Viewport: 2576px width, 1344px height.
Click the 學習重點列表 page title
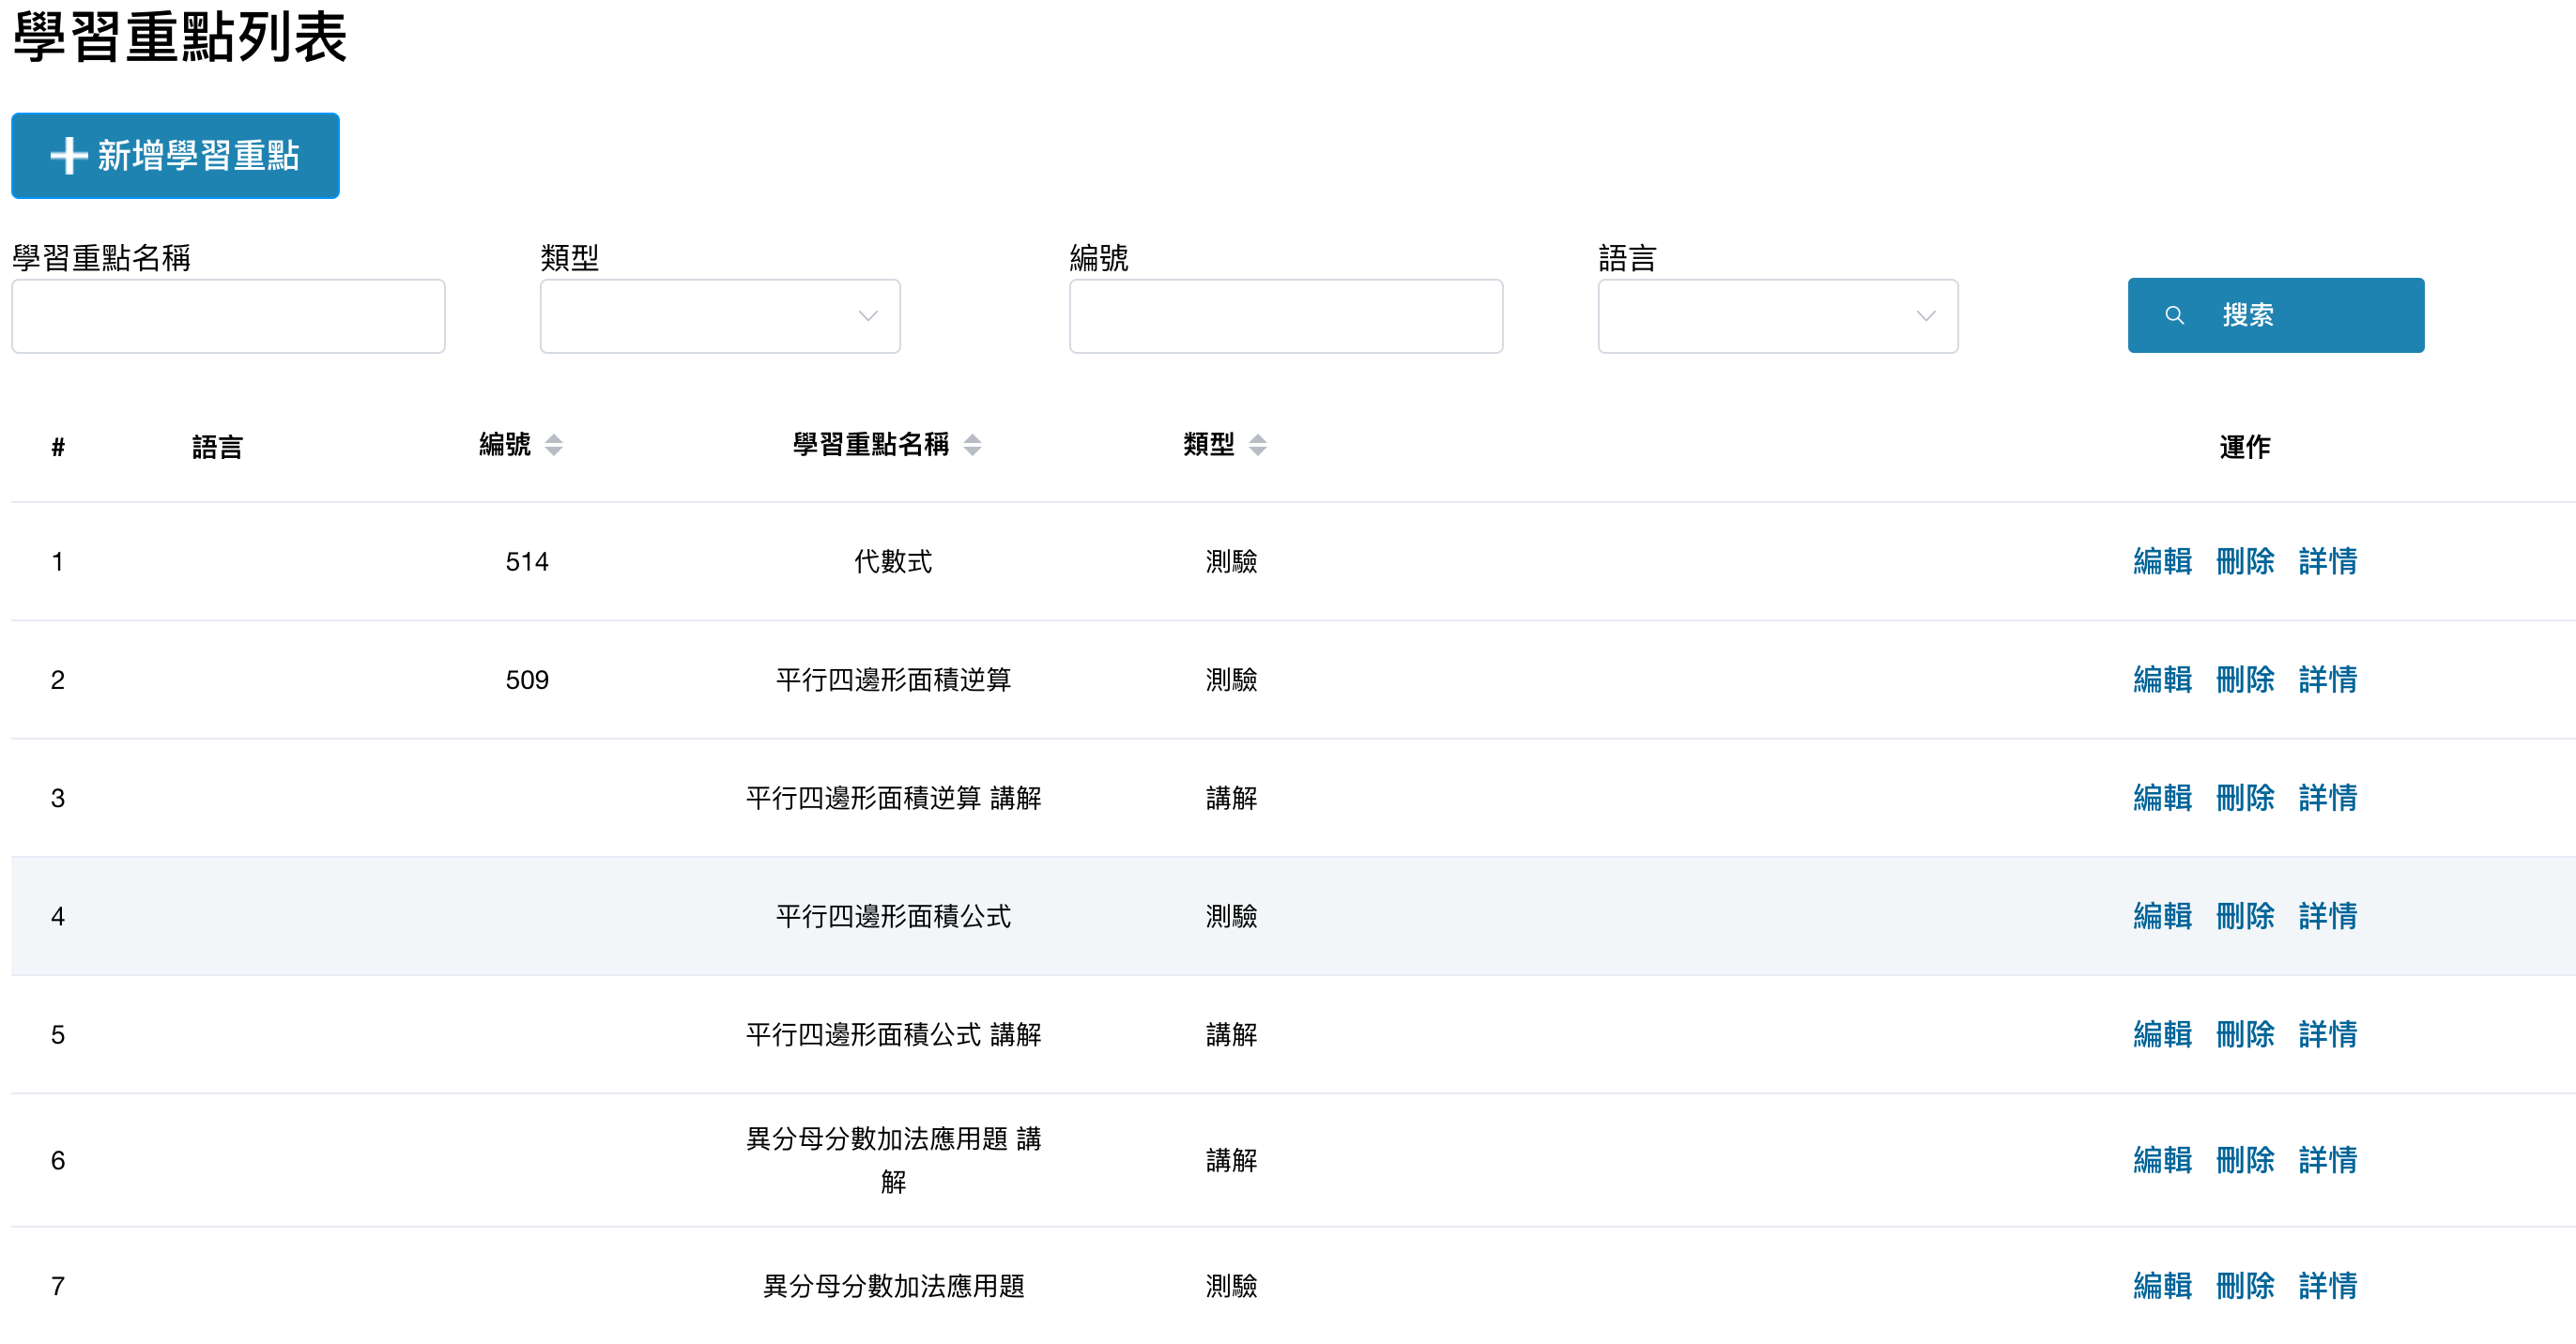click(x=180, y=38)
